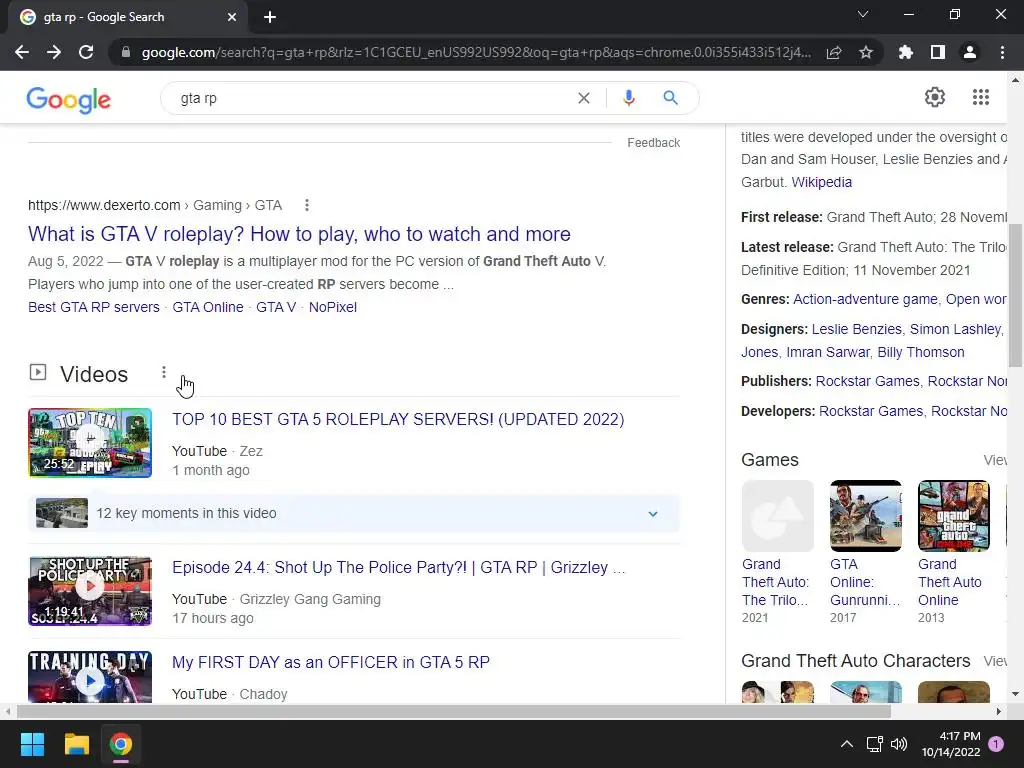Open volume control tray icon

[899, 744]
